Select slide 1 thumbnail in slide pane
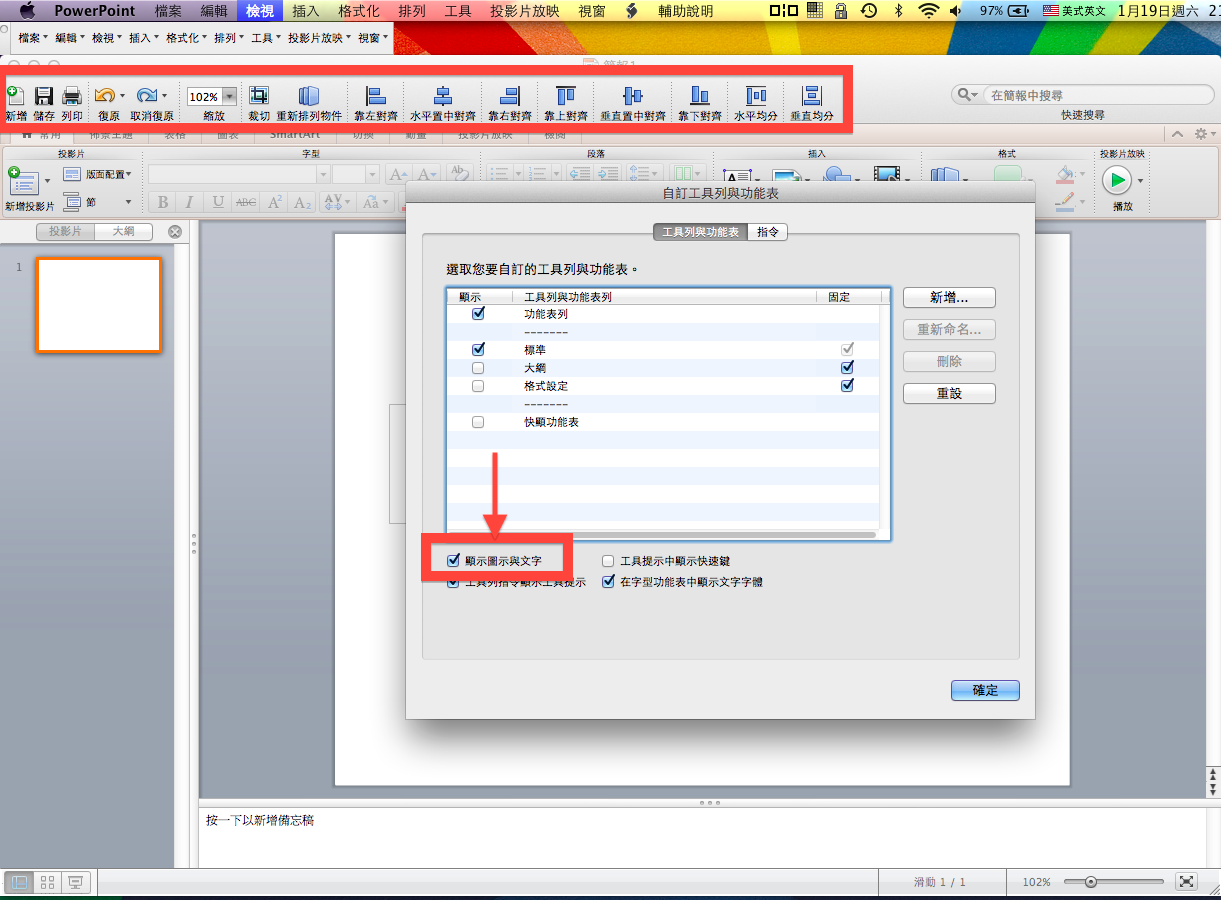1221x900 pixels. pyautogui.click(x=99, y=305)
